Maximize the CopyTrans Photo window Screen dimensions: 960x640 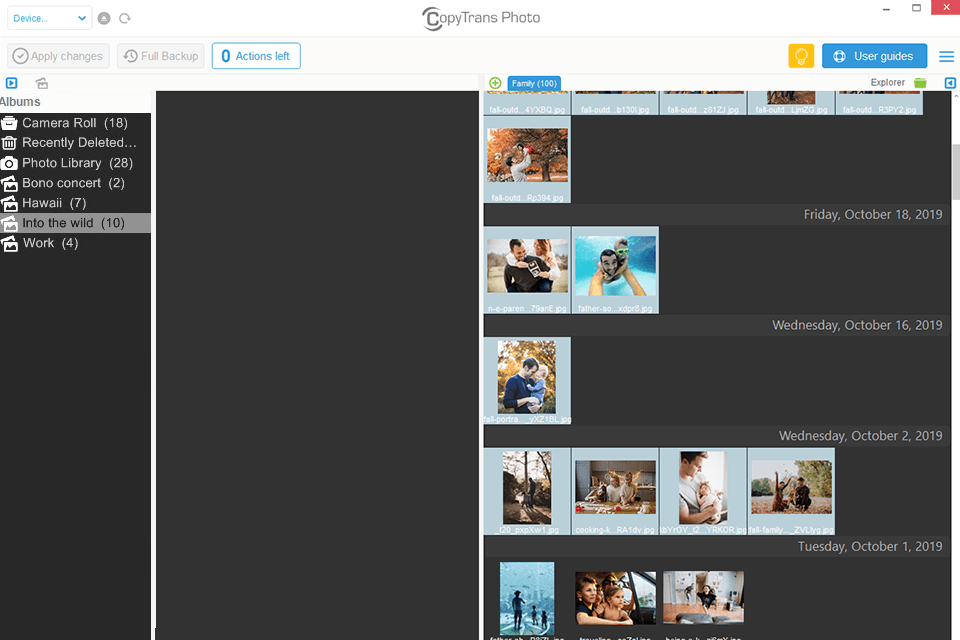916,8
